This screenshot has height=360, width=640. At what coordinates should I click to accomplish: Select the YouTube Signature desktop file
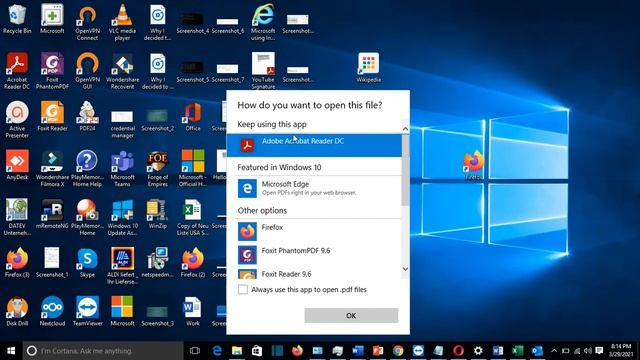point(263,71)
